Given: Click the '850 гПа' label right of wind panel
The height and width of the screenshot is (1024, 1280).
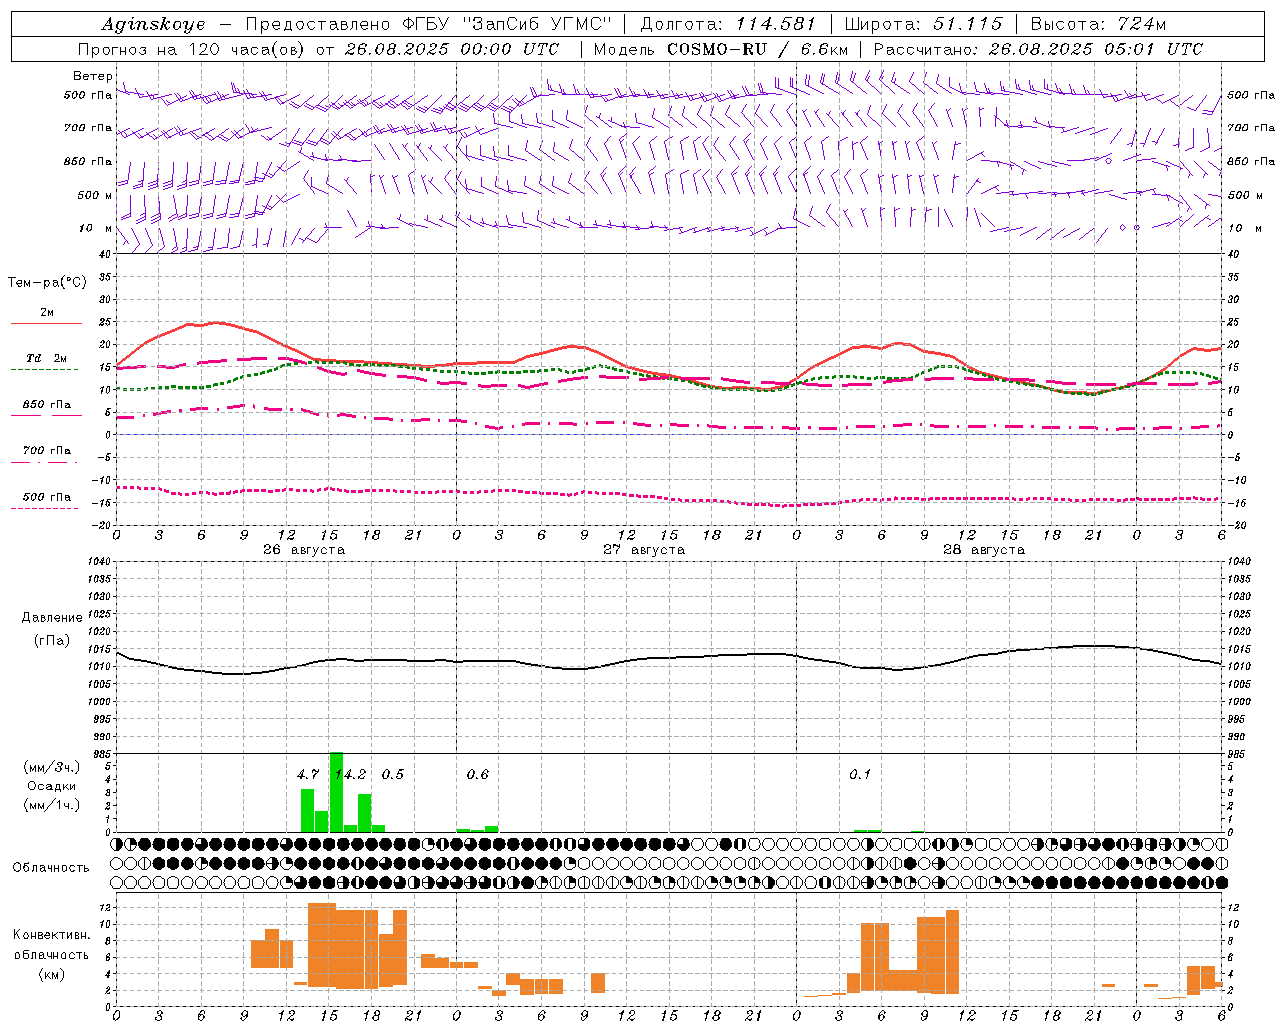Looking at the screenshot, I should (1251, 161).
